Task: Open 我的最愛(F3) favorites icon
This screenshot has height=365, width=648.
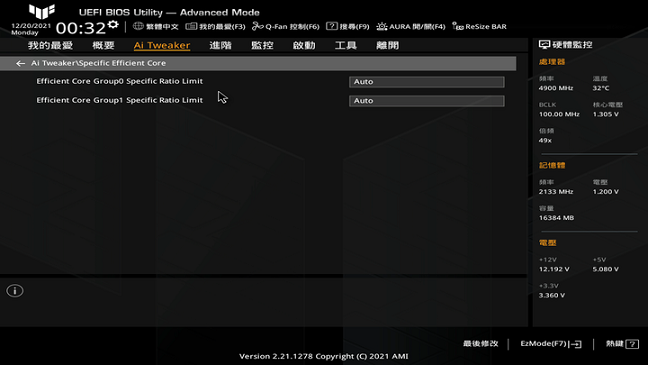Action: click(x=191, y=26)
